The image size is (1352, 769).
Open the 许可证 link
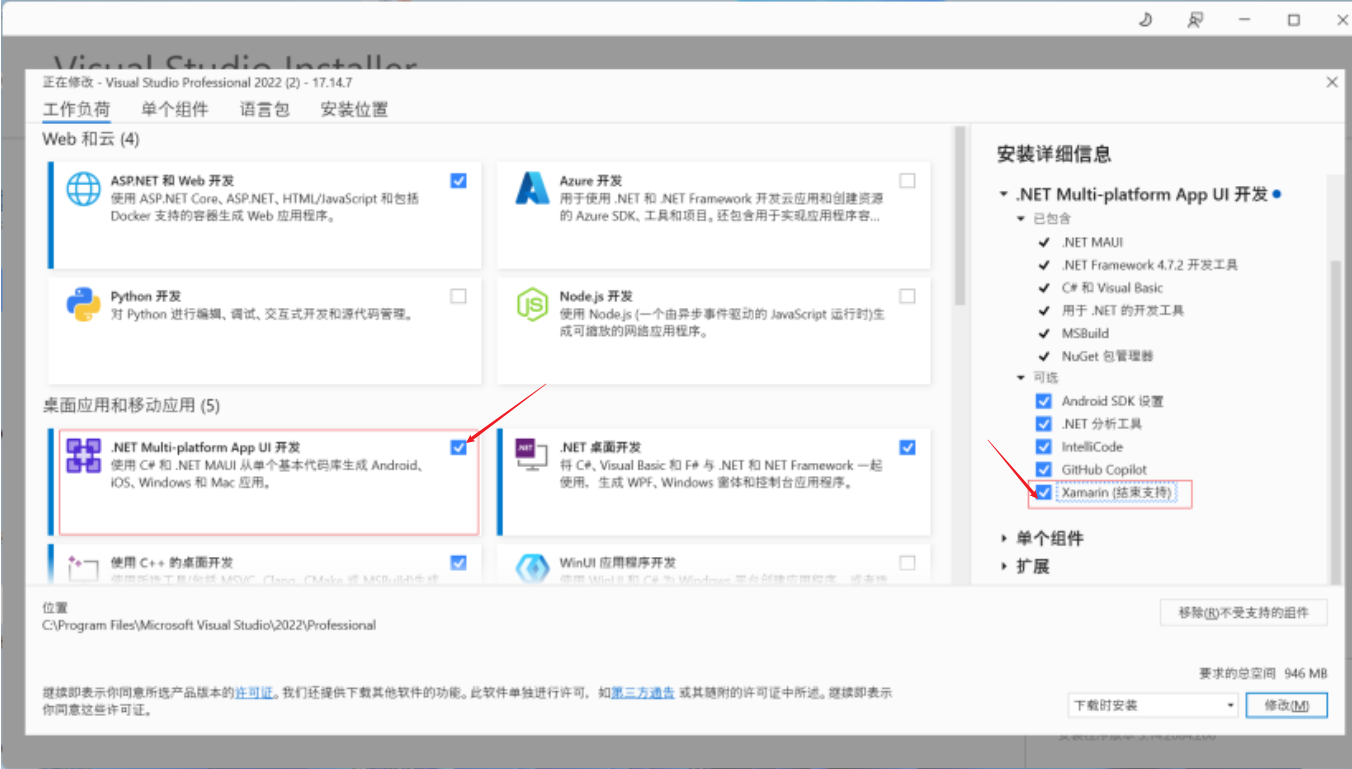254,693
